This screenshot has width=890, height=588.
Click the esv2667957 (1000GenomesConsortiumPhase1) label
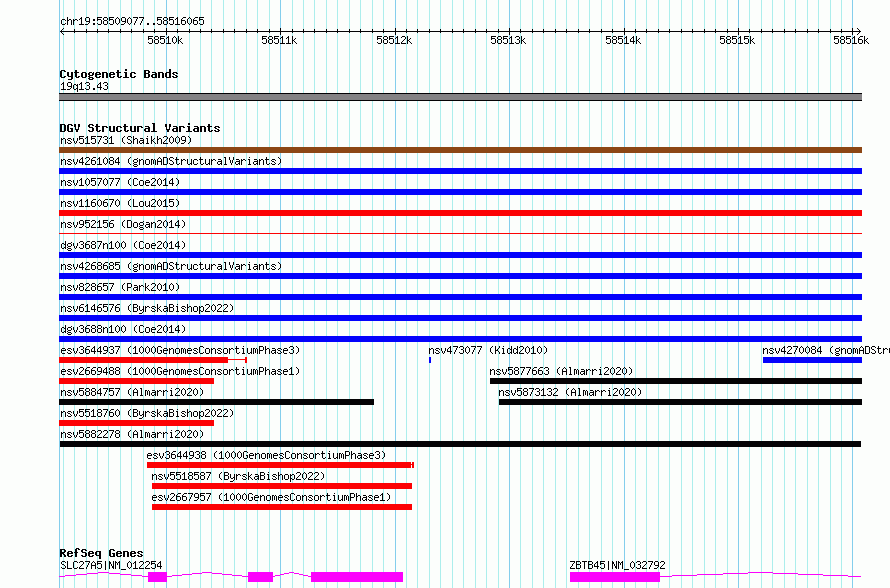[x=271, y=497]
